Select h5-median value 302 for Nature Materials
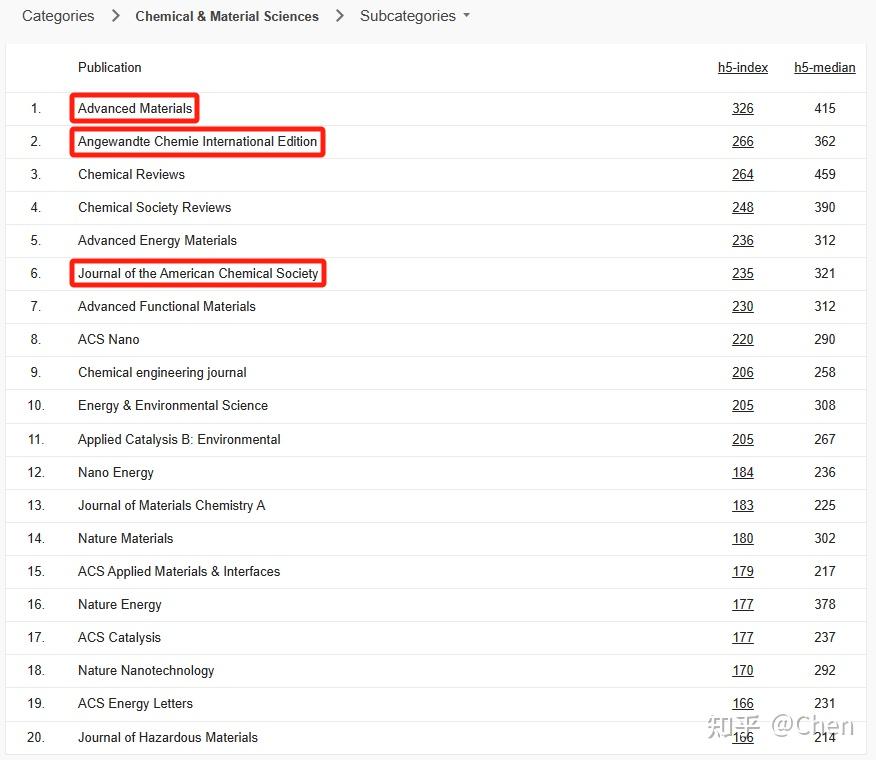Screen dimensions: 876x760 [x=825, y=538]
